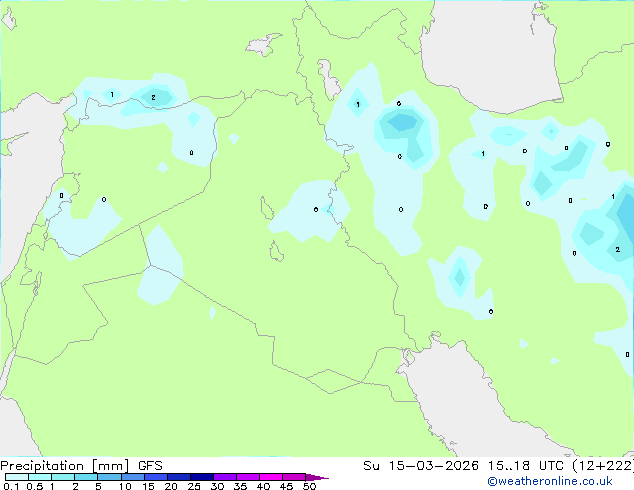The width and height of the screenshot is (634, 490).
Task: Select the 0.1–0.5 mm legend color swatch
Action: coord(17,477)
